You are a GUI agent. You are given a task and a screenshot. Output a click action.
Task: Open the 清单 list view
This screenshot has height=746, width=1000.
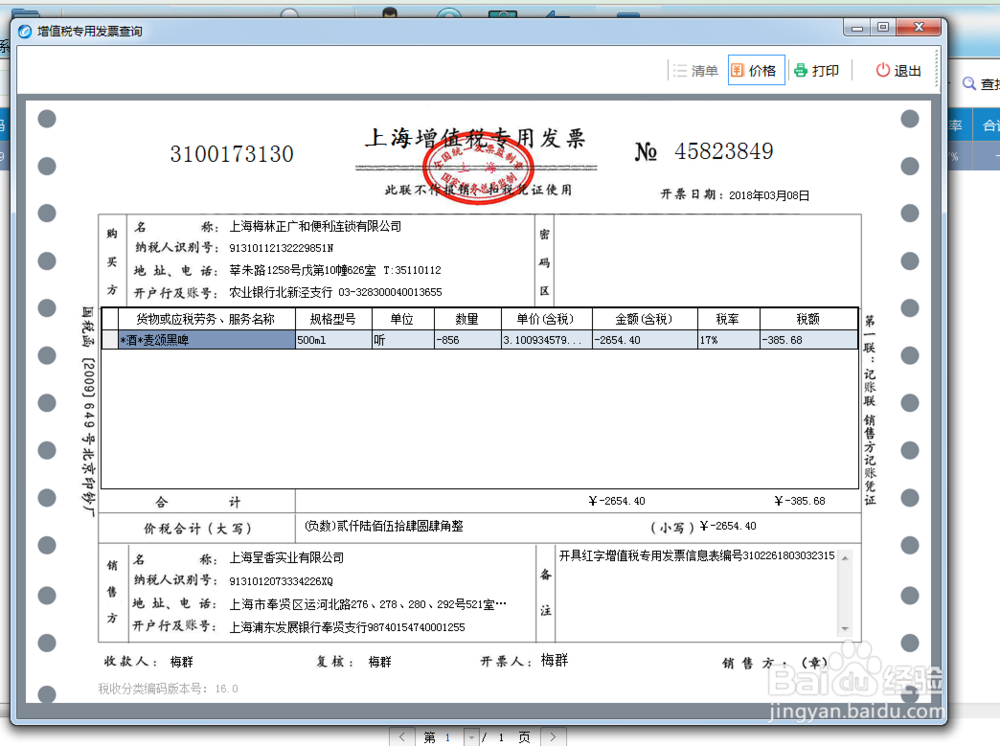pyautogui.click(x=695, y=71)
